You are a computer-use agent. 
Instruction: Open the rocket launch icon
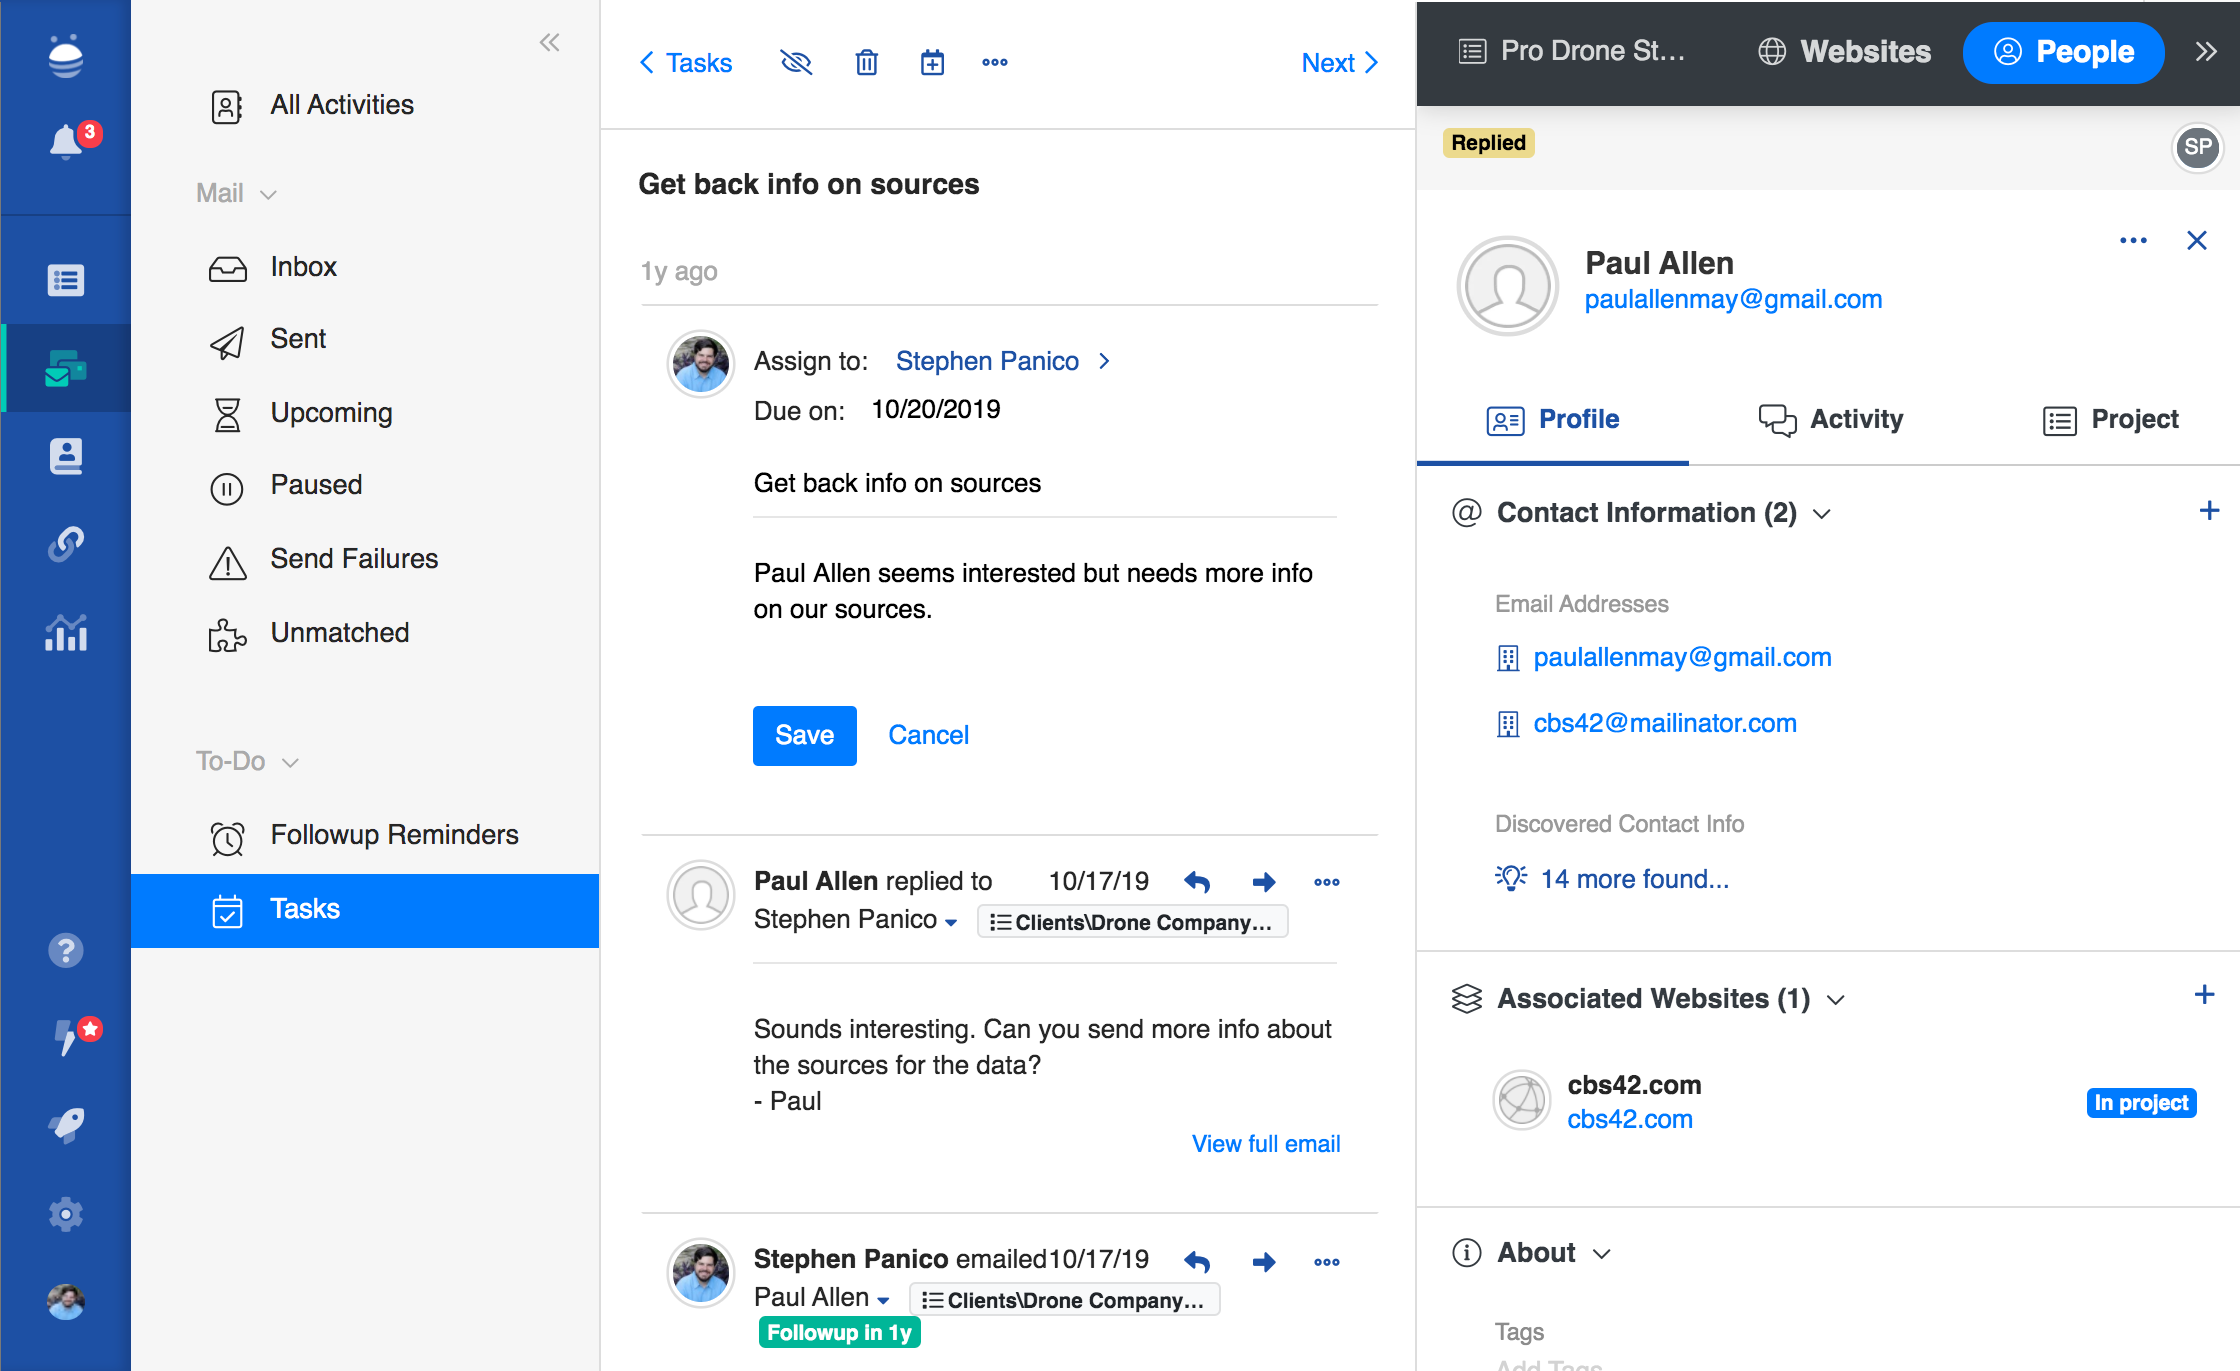point(66,1125)
